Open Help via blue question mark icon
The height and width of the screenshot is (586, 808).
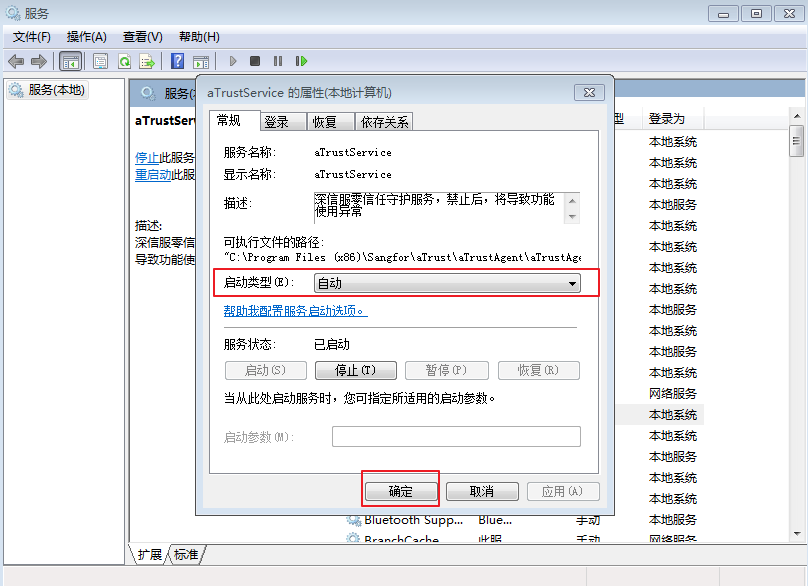click(x=177, y=61)
